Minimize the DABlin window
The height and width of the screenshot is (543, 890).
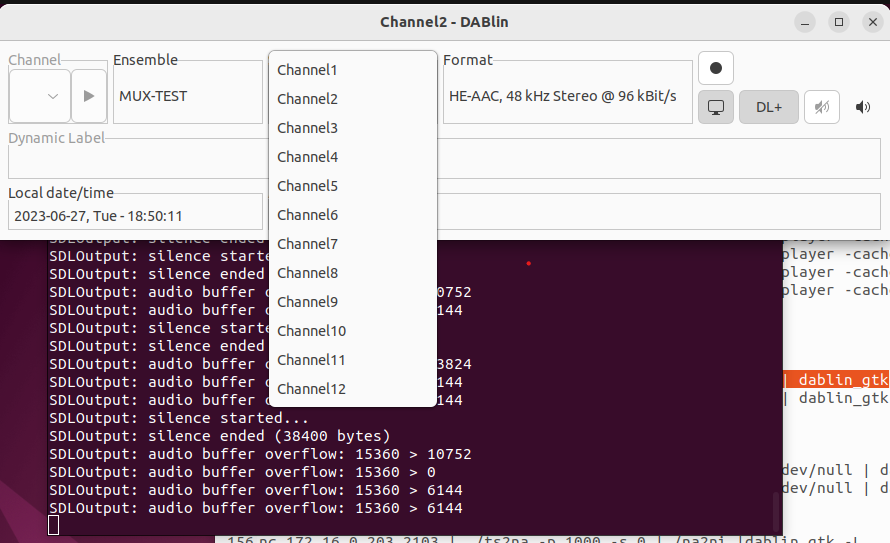click(x=804, y=22)
